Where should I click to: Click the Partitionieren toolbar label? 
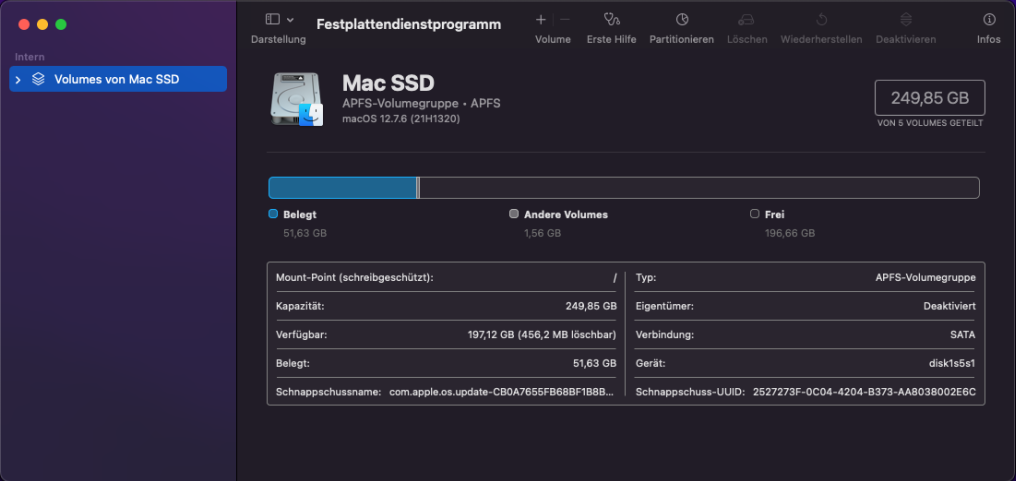click(682, 40)
